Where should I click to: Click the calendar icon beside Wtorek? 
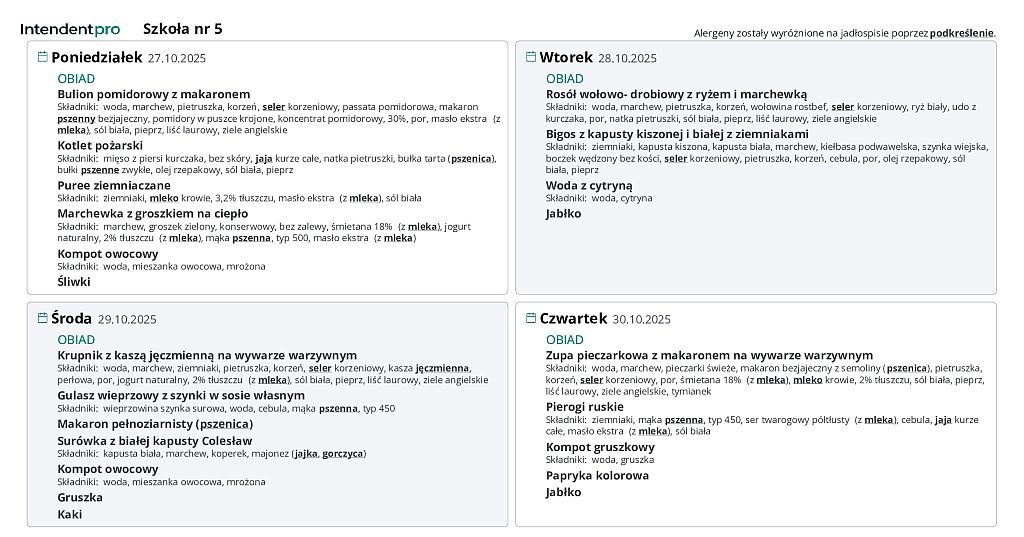click(x=531, y=57)
